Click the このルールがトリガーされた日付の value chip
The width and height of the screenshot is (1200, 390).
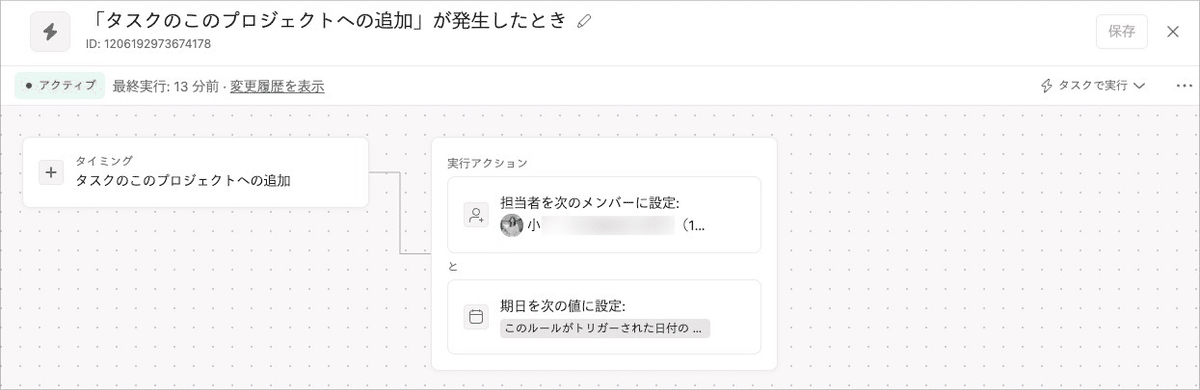(604, 328)
